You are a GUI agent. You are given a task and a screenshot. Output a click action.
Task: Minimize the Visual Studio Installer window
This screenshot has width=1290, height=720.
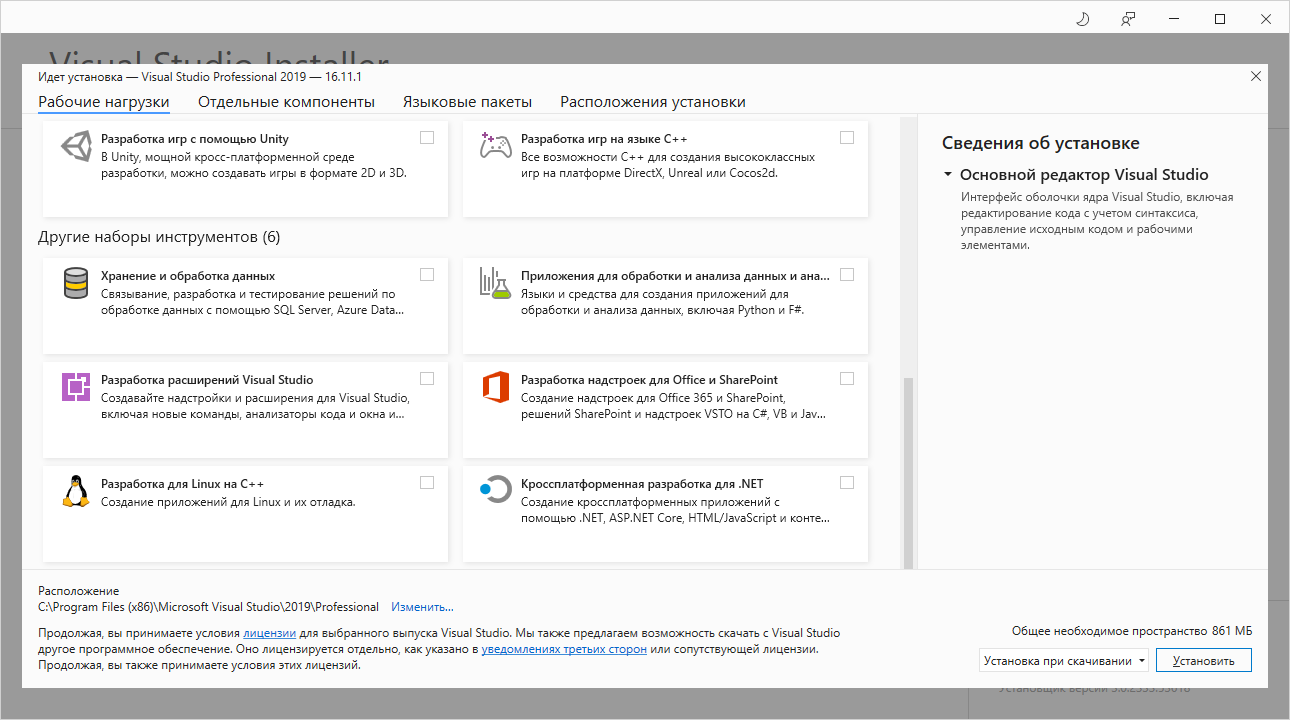(x=1174, y=19)
